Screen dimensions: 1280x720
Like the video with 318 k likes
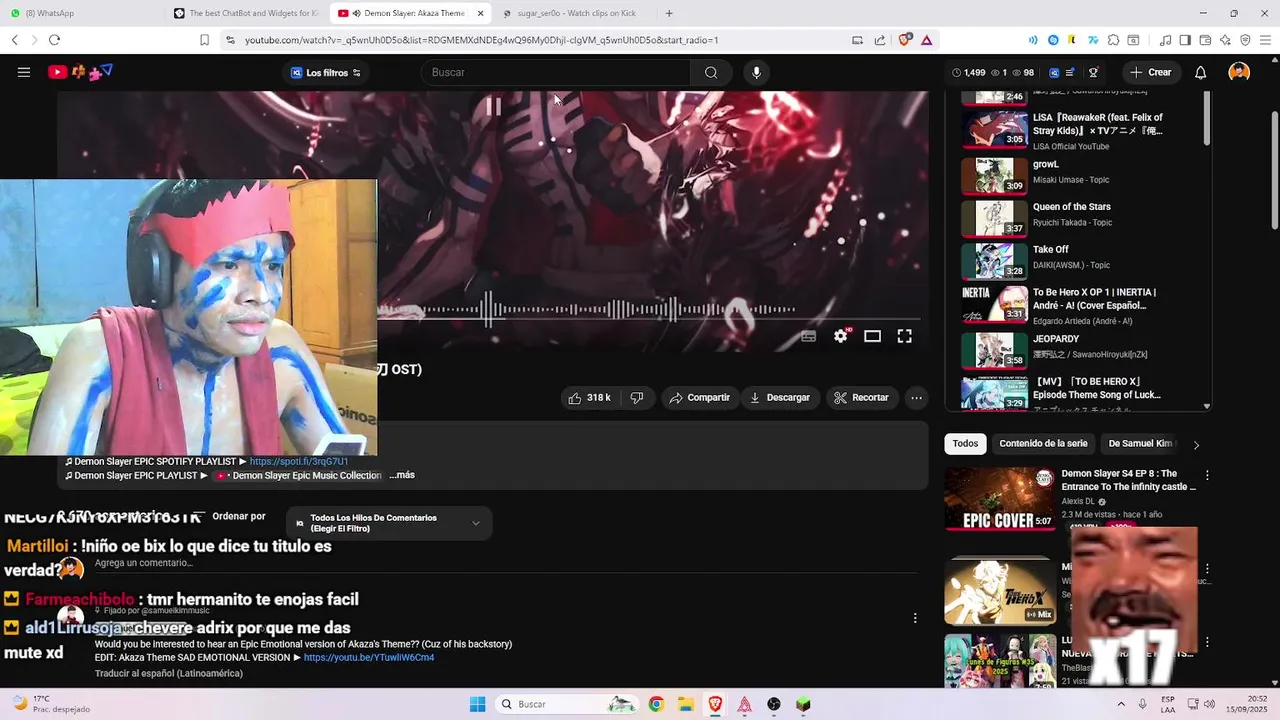[x=590, y=398]
